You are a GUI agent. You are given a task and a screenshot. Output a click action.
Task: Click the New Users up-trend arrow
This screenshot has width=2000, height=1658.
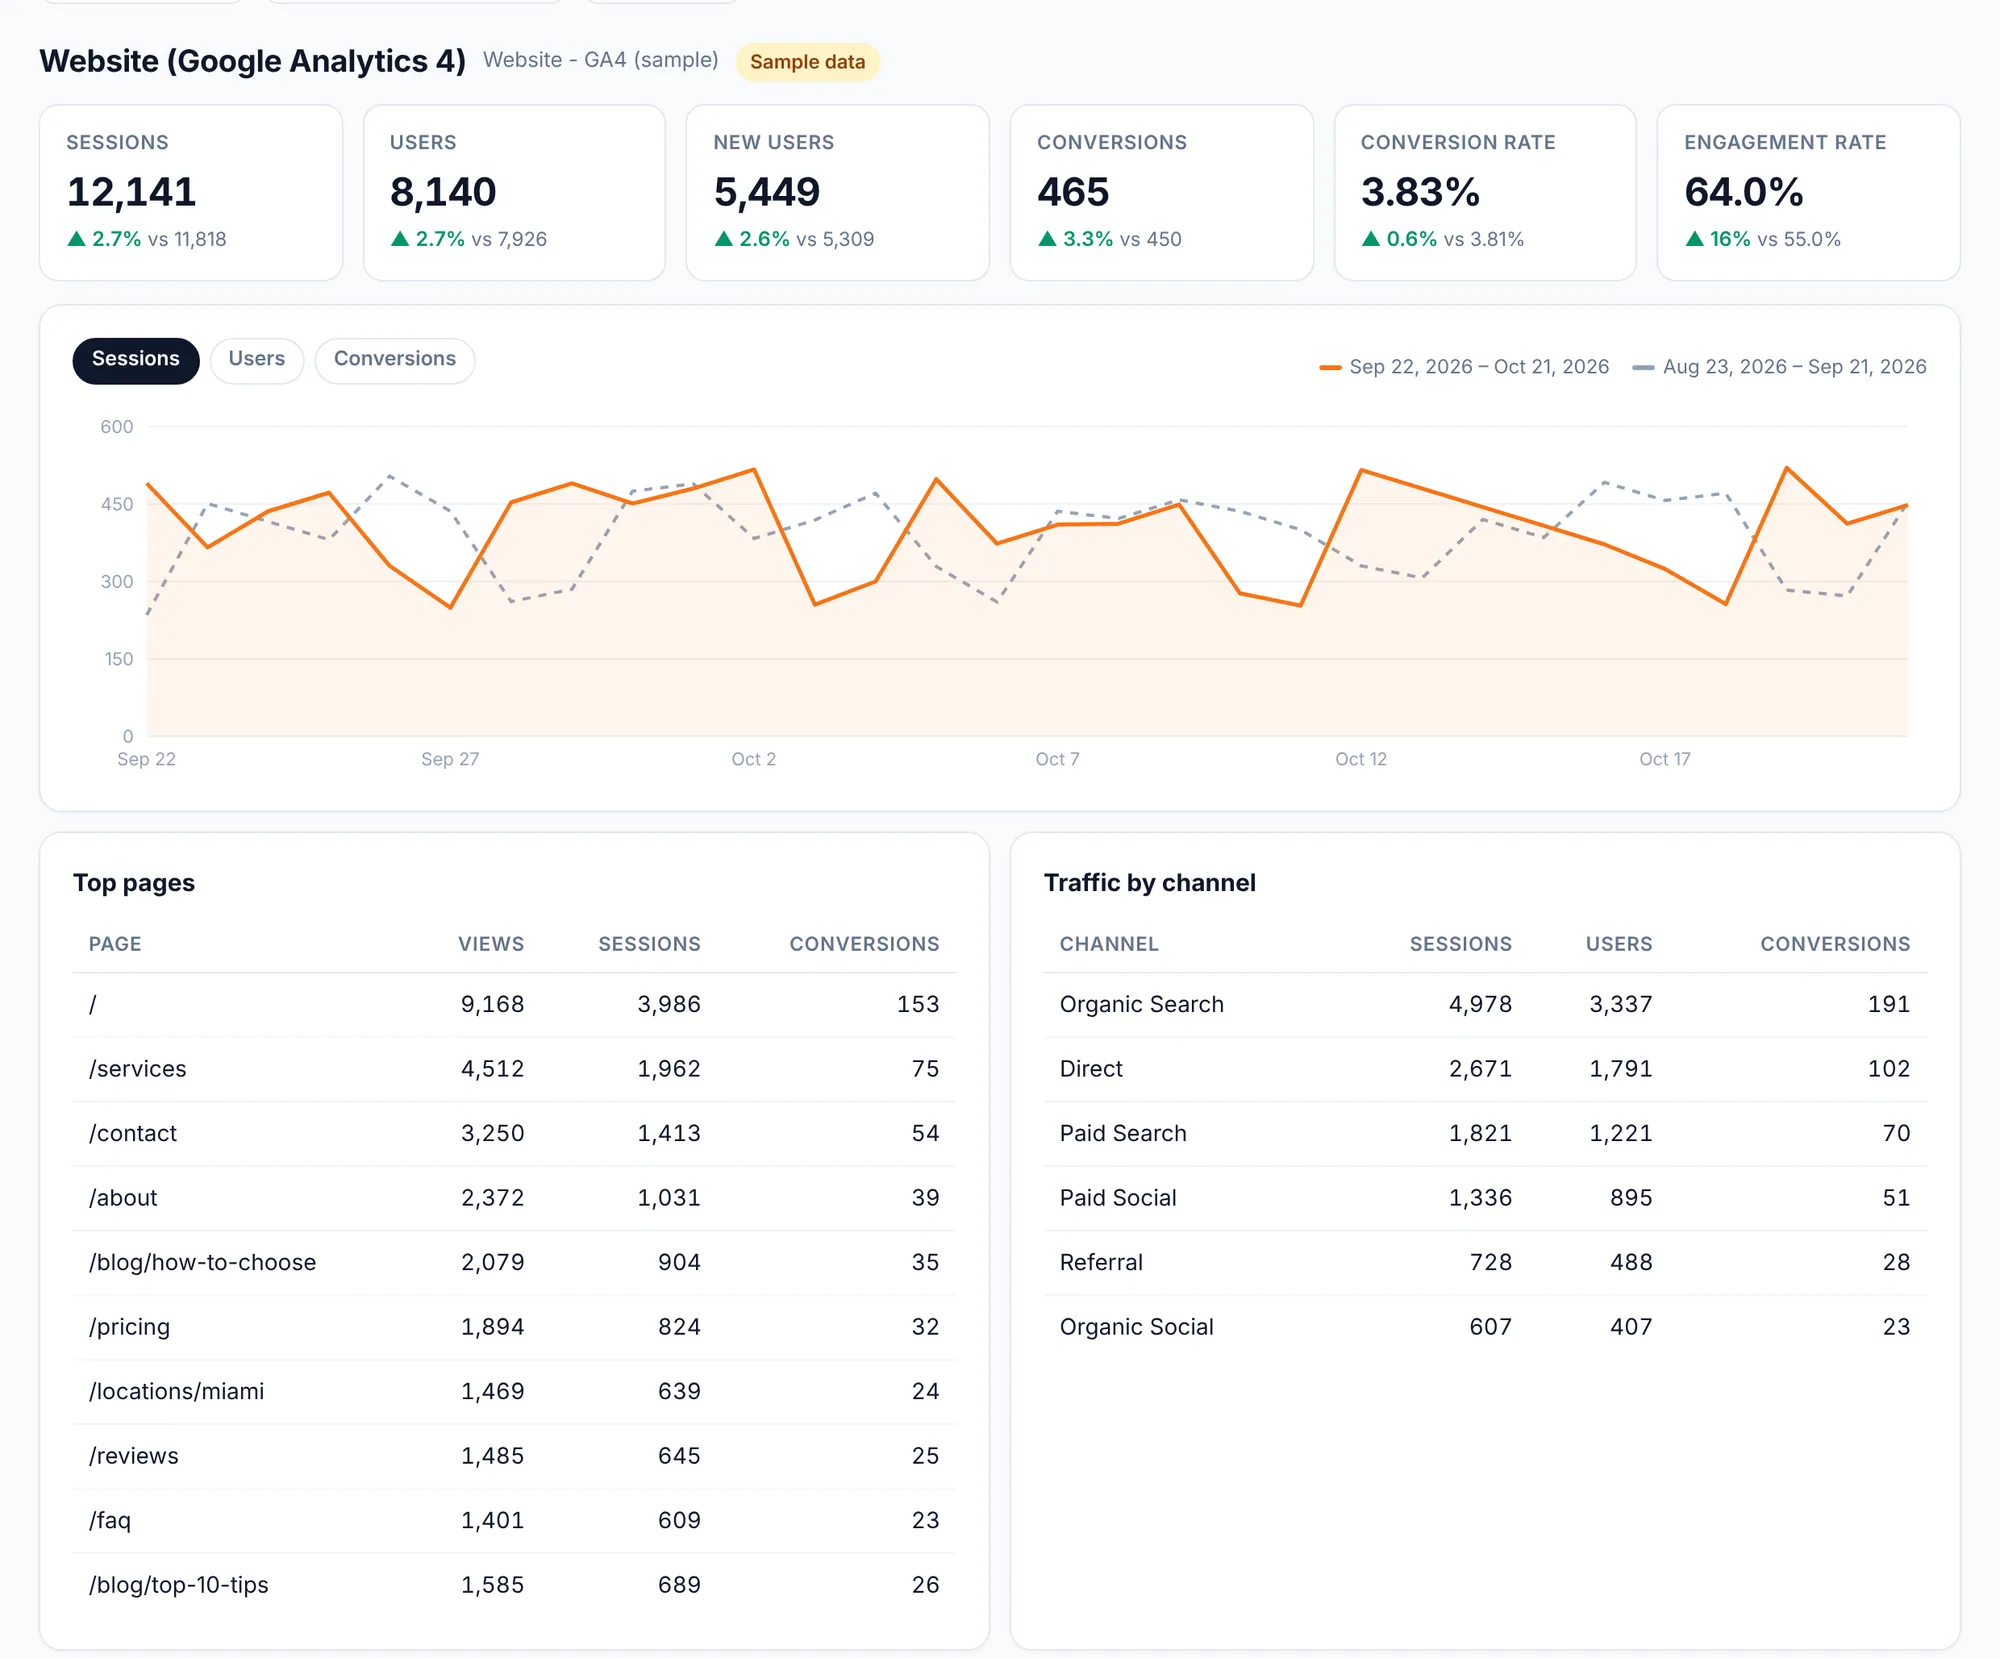(x=724, y=239)
